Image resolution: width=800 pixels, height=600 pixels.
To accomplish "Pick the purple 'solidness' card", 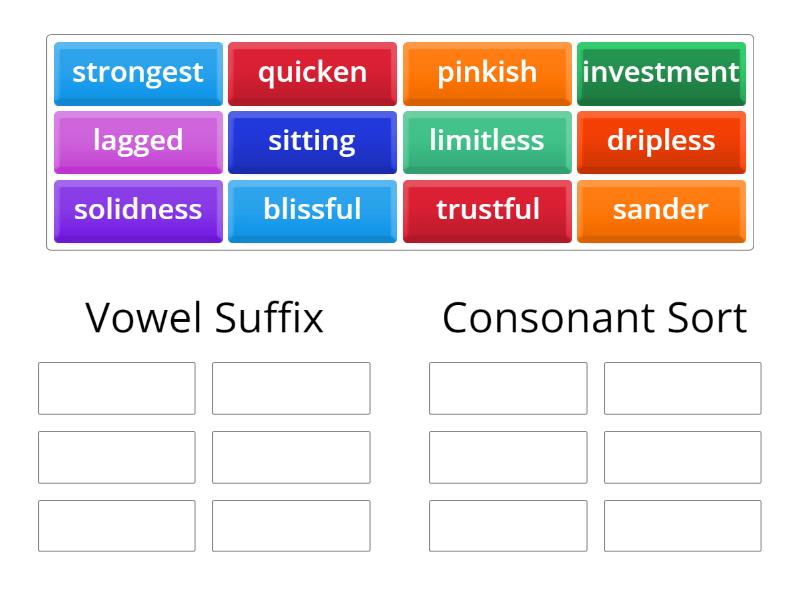I will click(137, 210).
